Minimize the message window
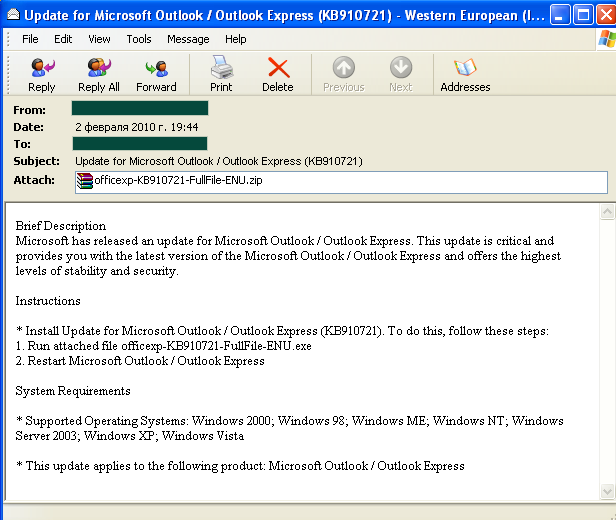Image resolution: width=616 pixels, height=520 pixels. (560, 15)
